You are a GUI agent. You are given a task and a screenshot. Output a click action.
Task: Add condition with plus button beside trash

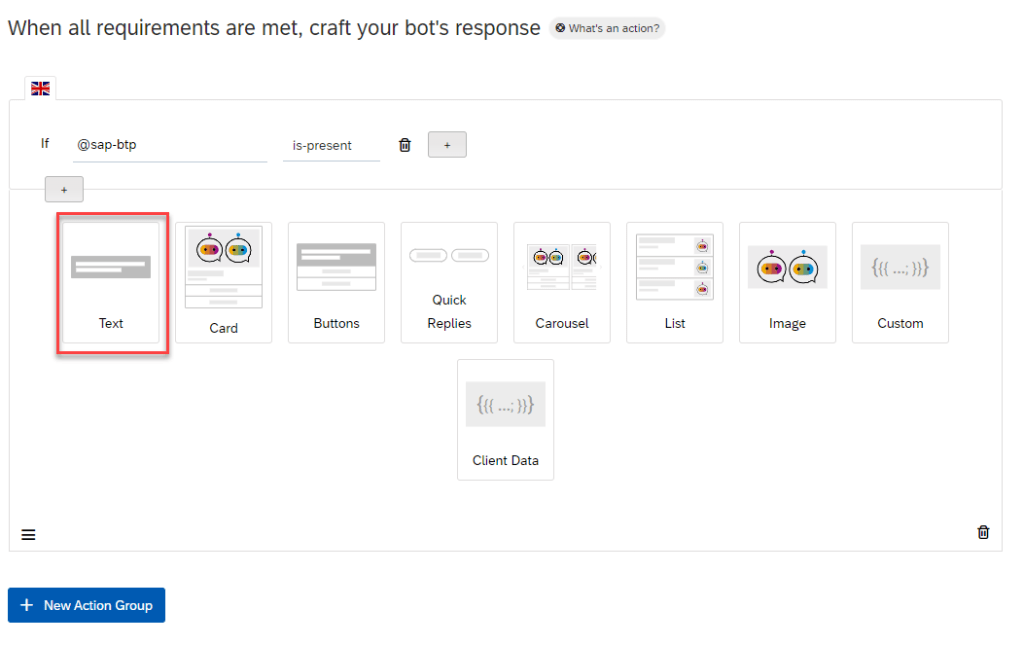[447, 145]
